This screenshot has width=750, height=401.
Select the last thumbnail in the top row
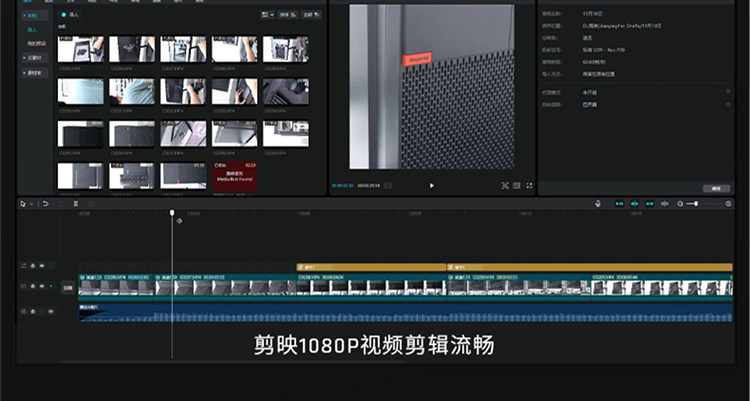click(286, 49)
